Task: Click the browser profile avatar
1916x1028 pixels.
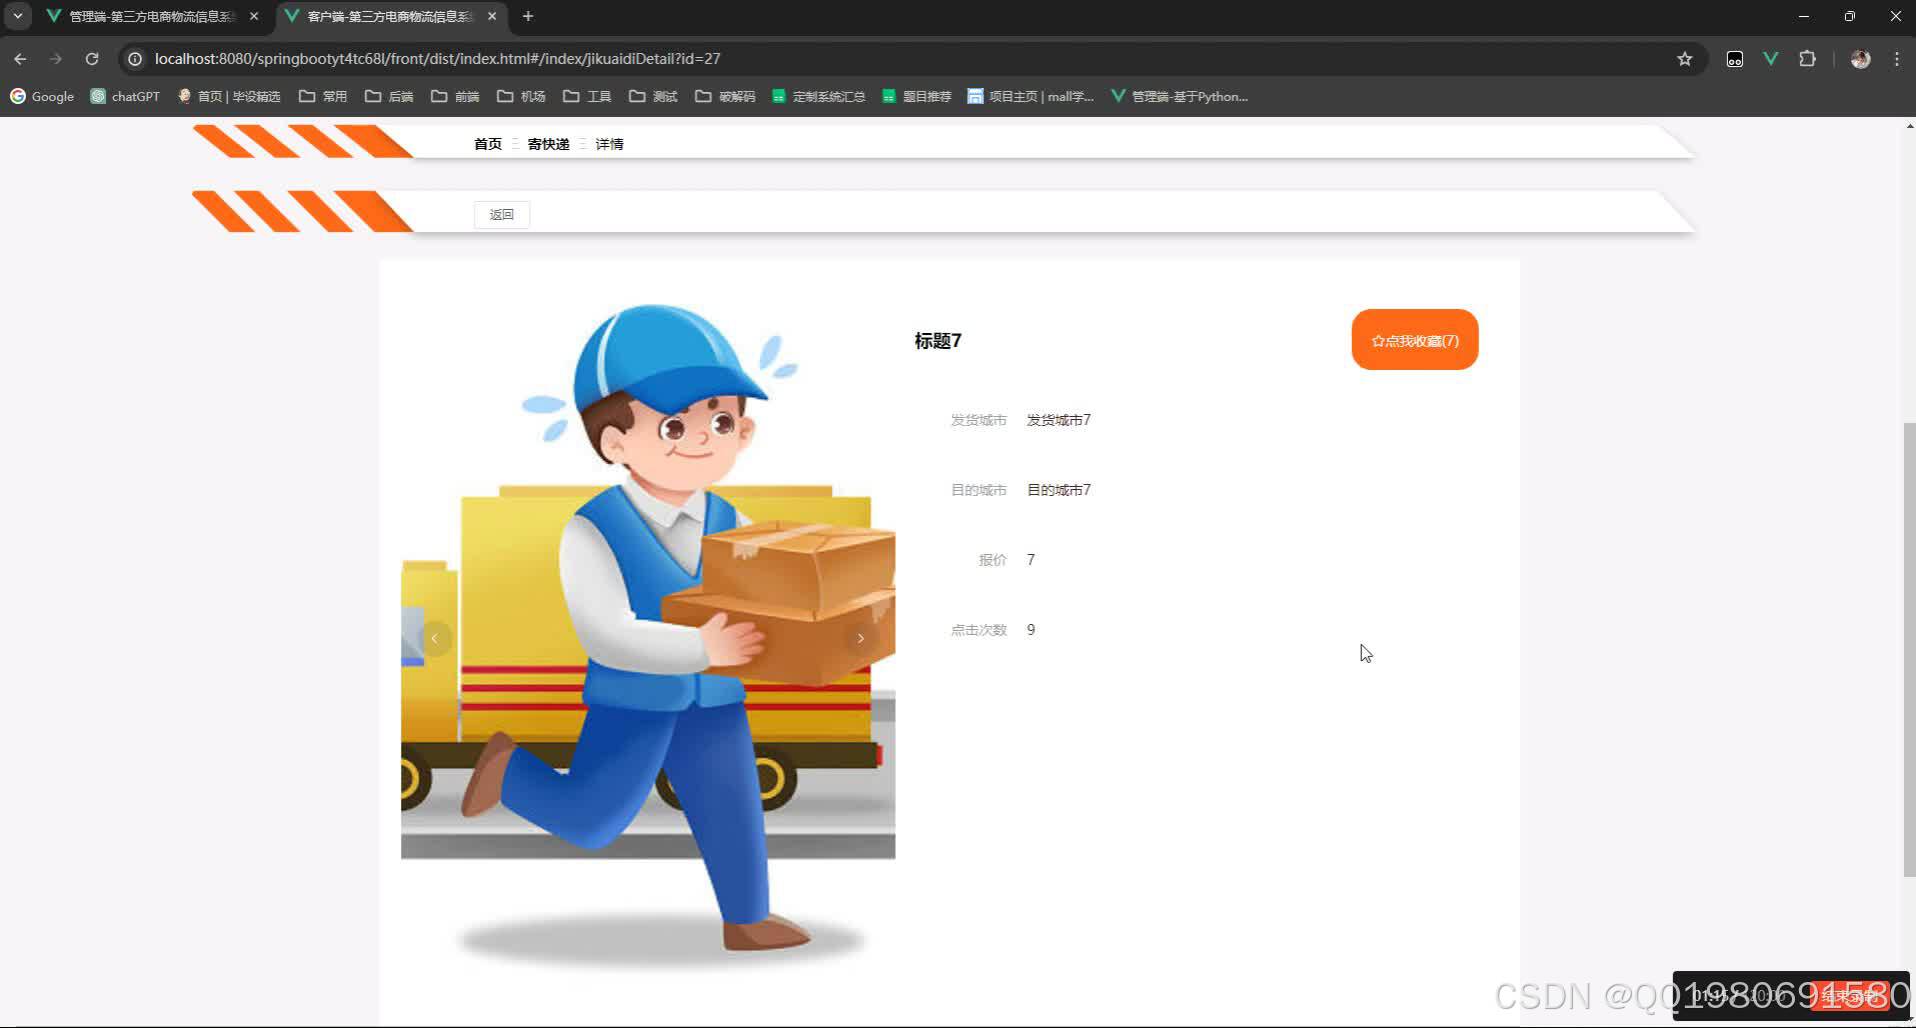Action: [x=1862, y=59]
